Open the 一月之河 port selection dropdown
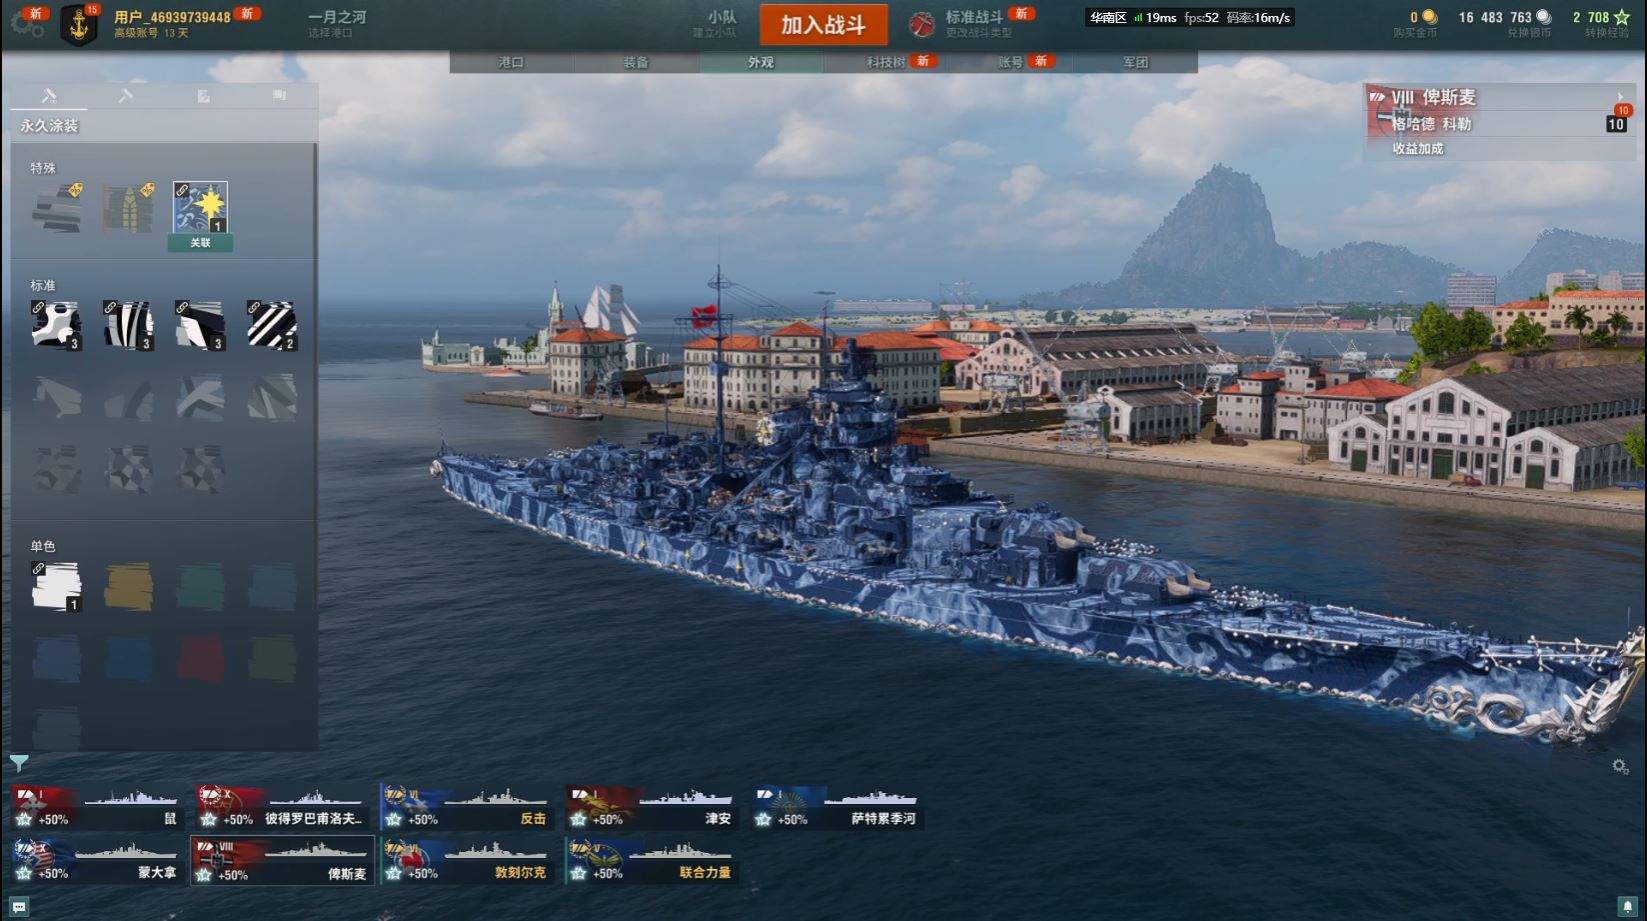The image size is (1647, 921). (x=337, y=24)
